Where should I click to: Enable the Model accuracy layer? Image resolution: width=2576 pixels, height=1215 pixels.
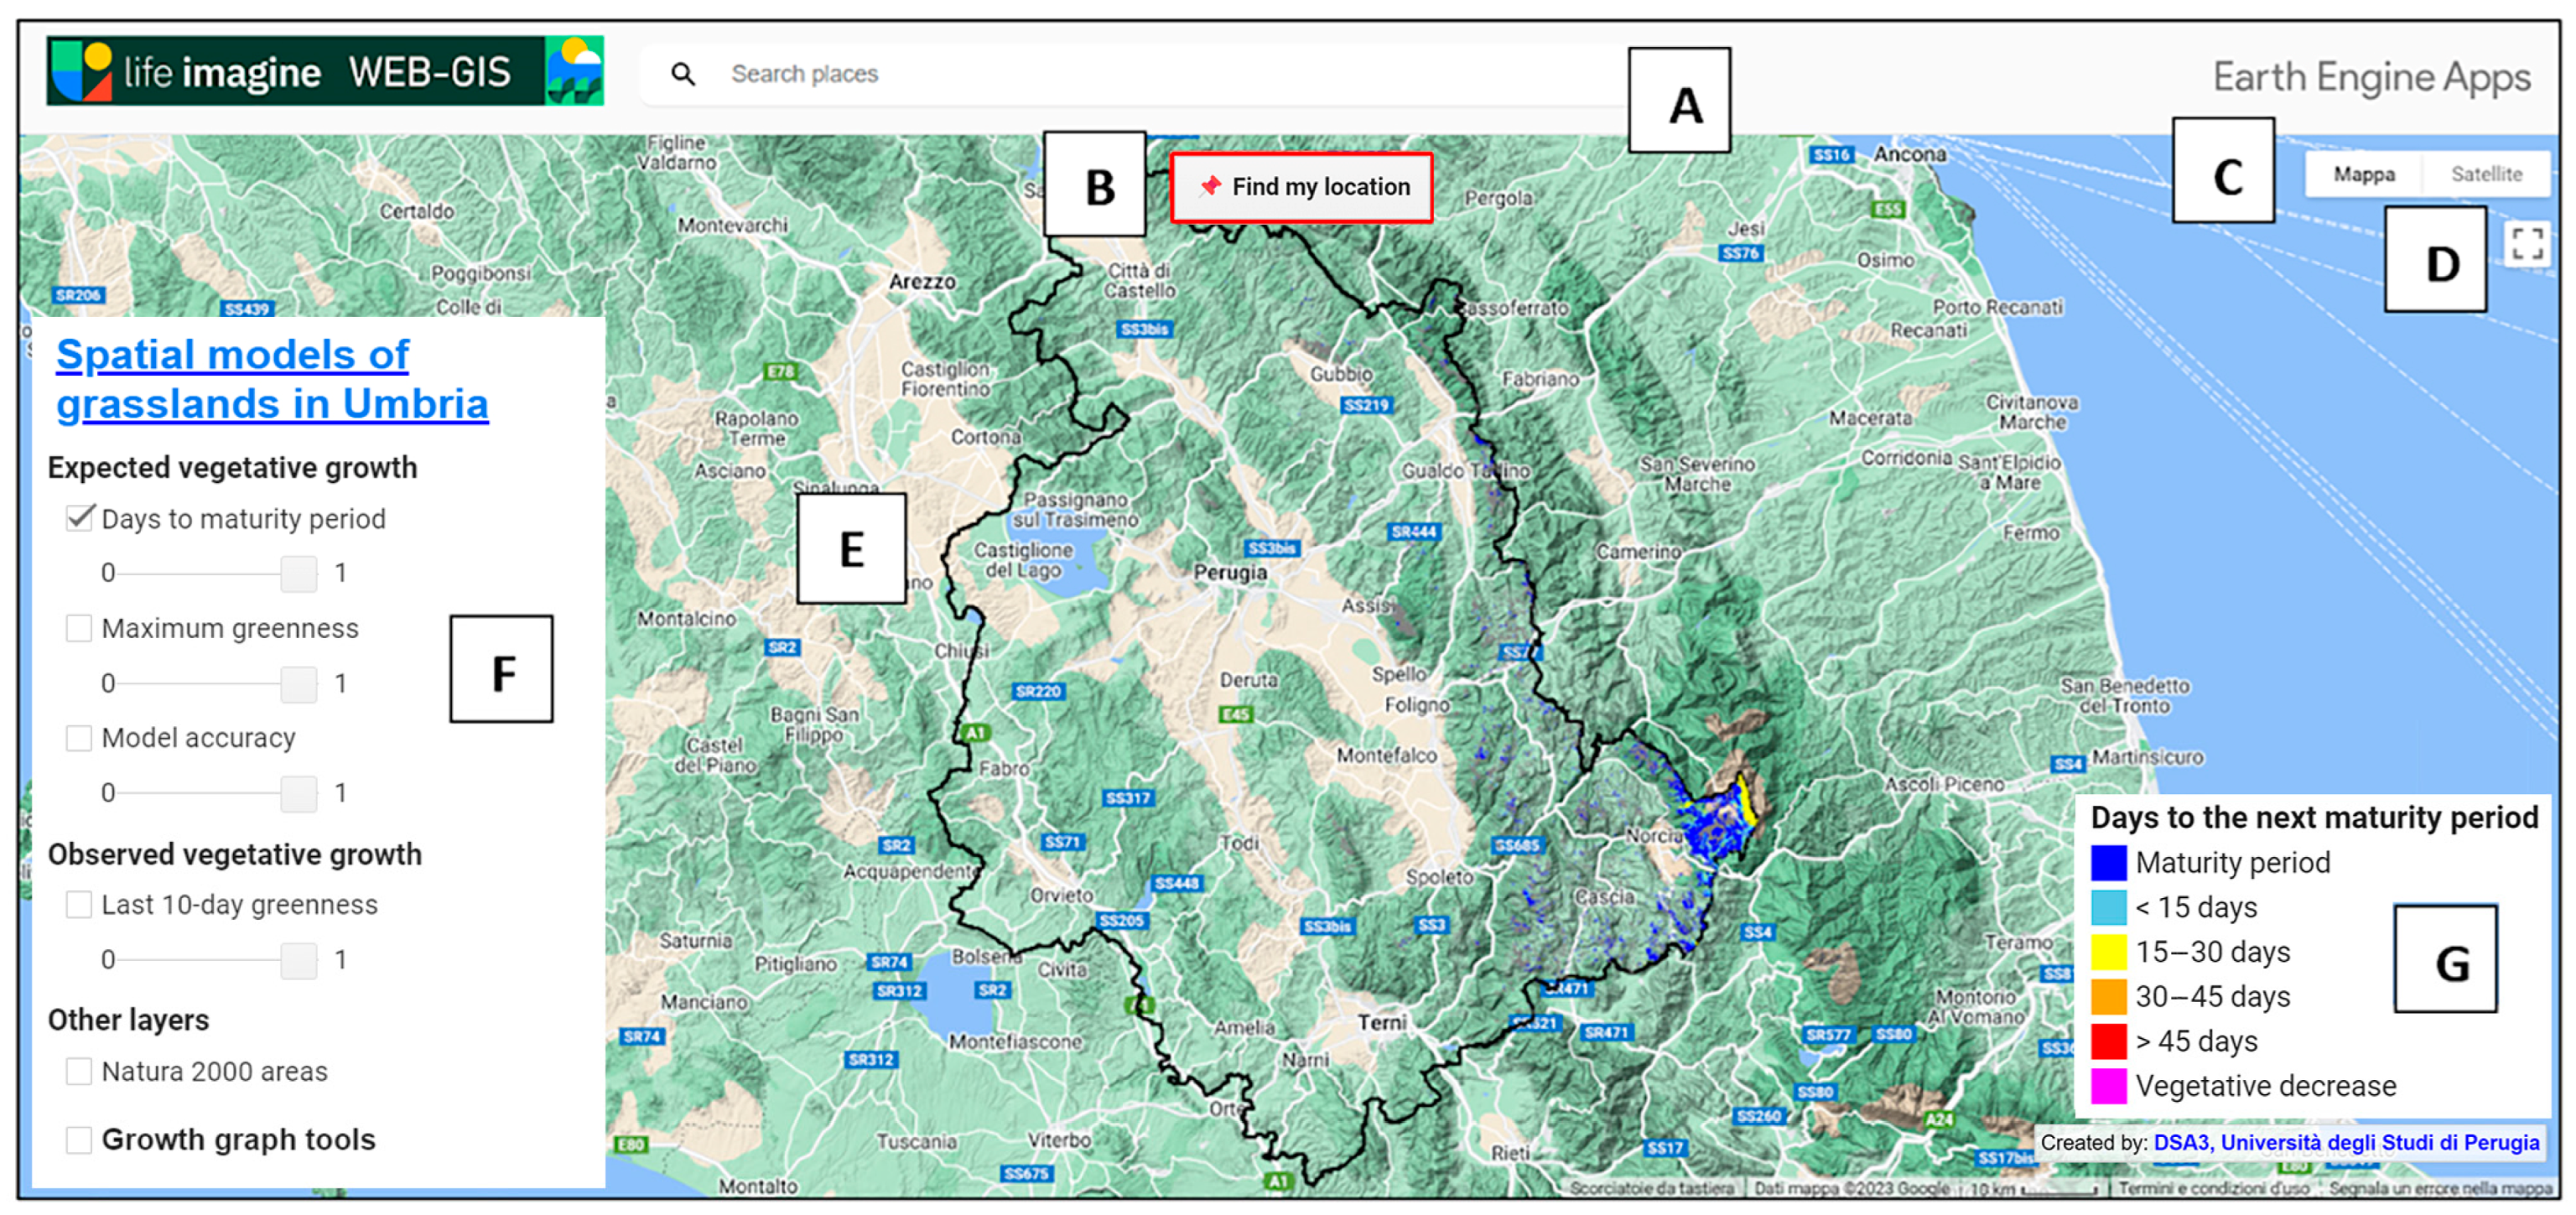(79, 738)
